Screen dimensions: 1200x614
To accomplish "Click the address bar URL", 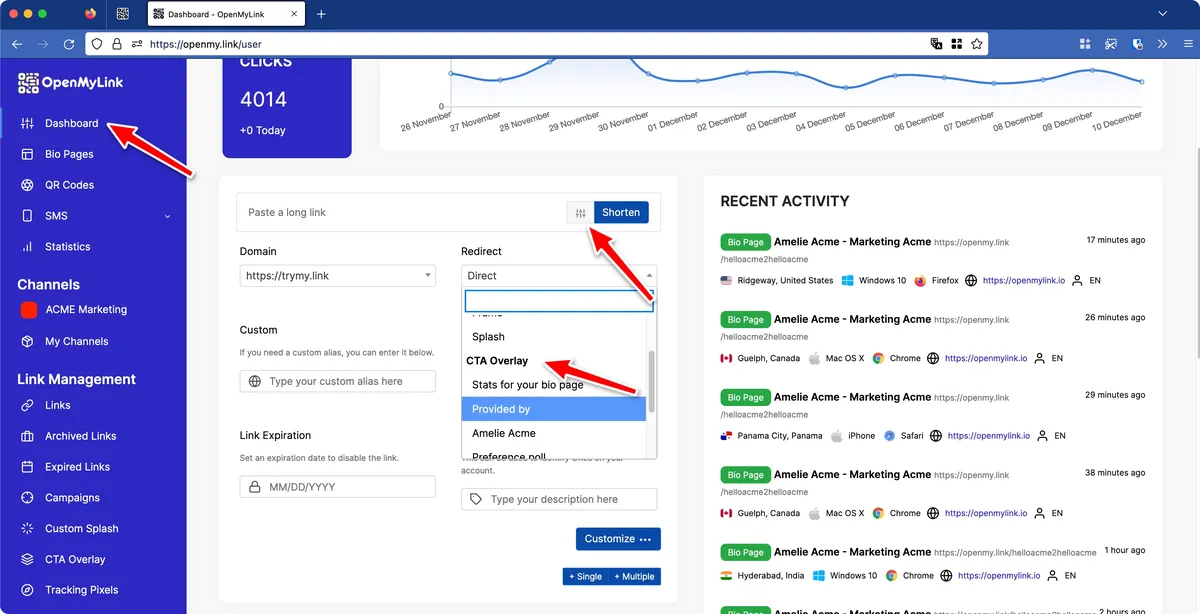I will pyautogui.click(x=205, y=44).
